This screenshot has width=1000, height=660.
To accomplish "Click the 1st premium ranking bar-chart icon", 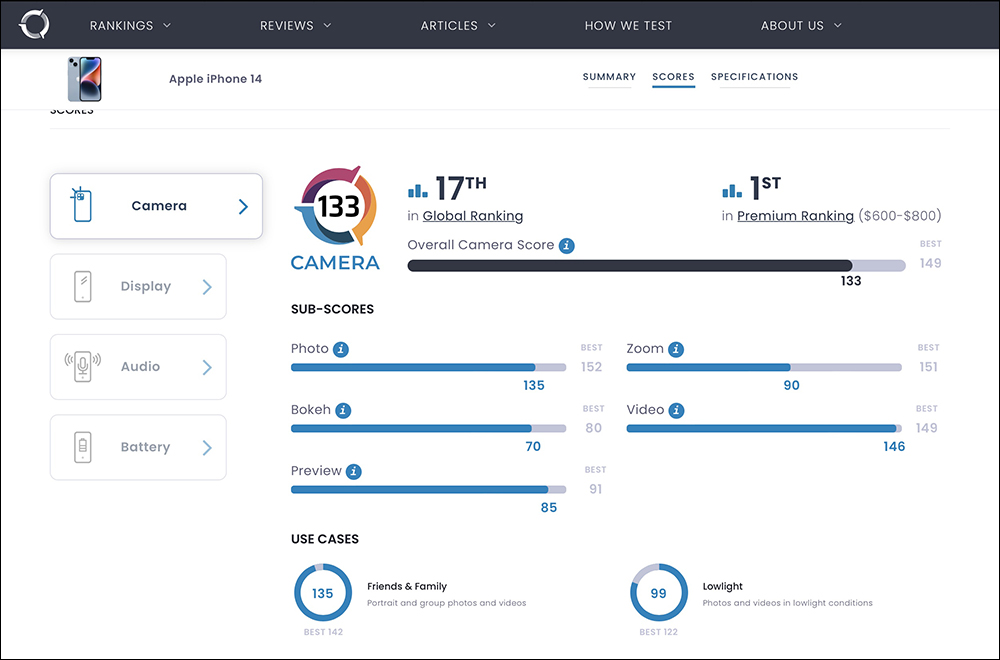I will [732, 190].
